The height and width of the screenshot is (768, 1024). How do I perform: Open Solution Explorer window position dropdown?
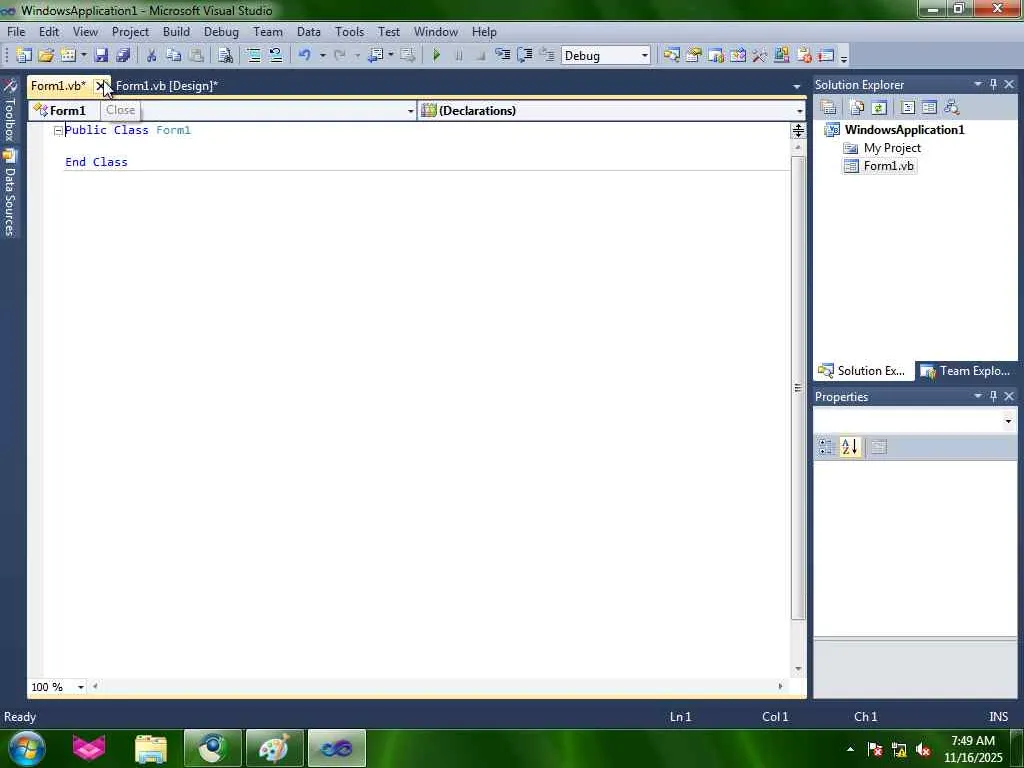click(978, 84)
